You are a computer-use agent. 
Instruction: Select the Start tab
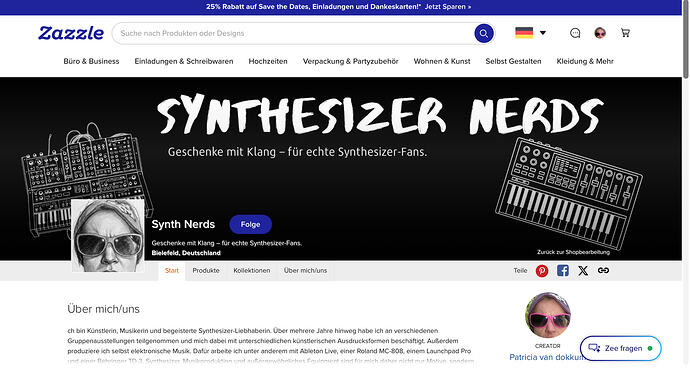pyautogui.click(x=172, y=271)
